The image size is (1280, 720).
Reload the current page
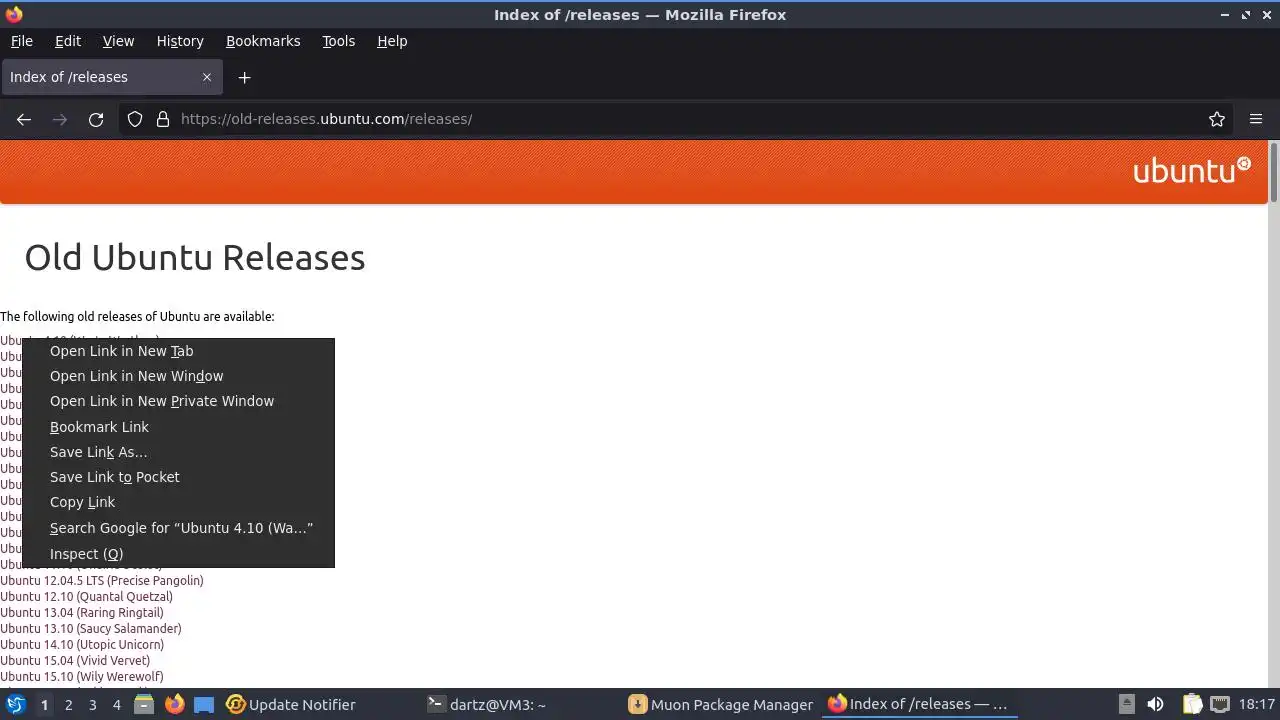[x=96, y=119]
